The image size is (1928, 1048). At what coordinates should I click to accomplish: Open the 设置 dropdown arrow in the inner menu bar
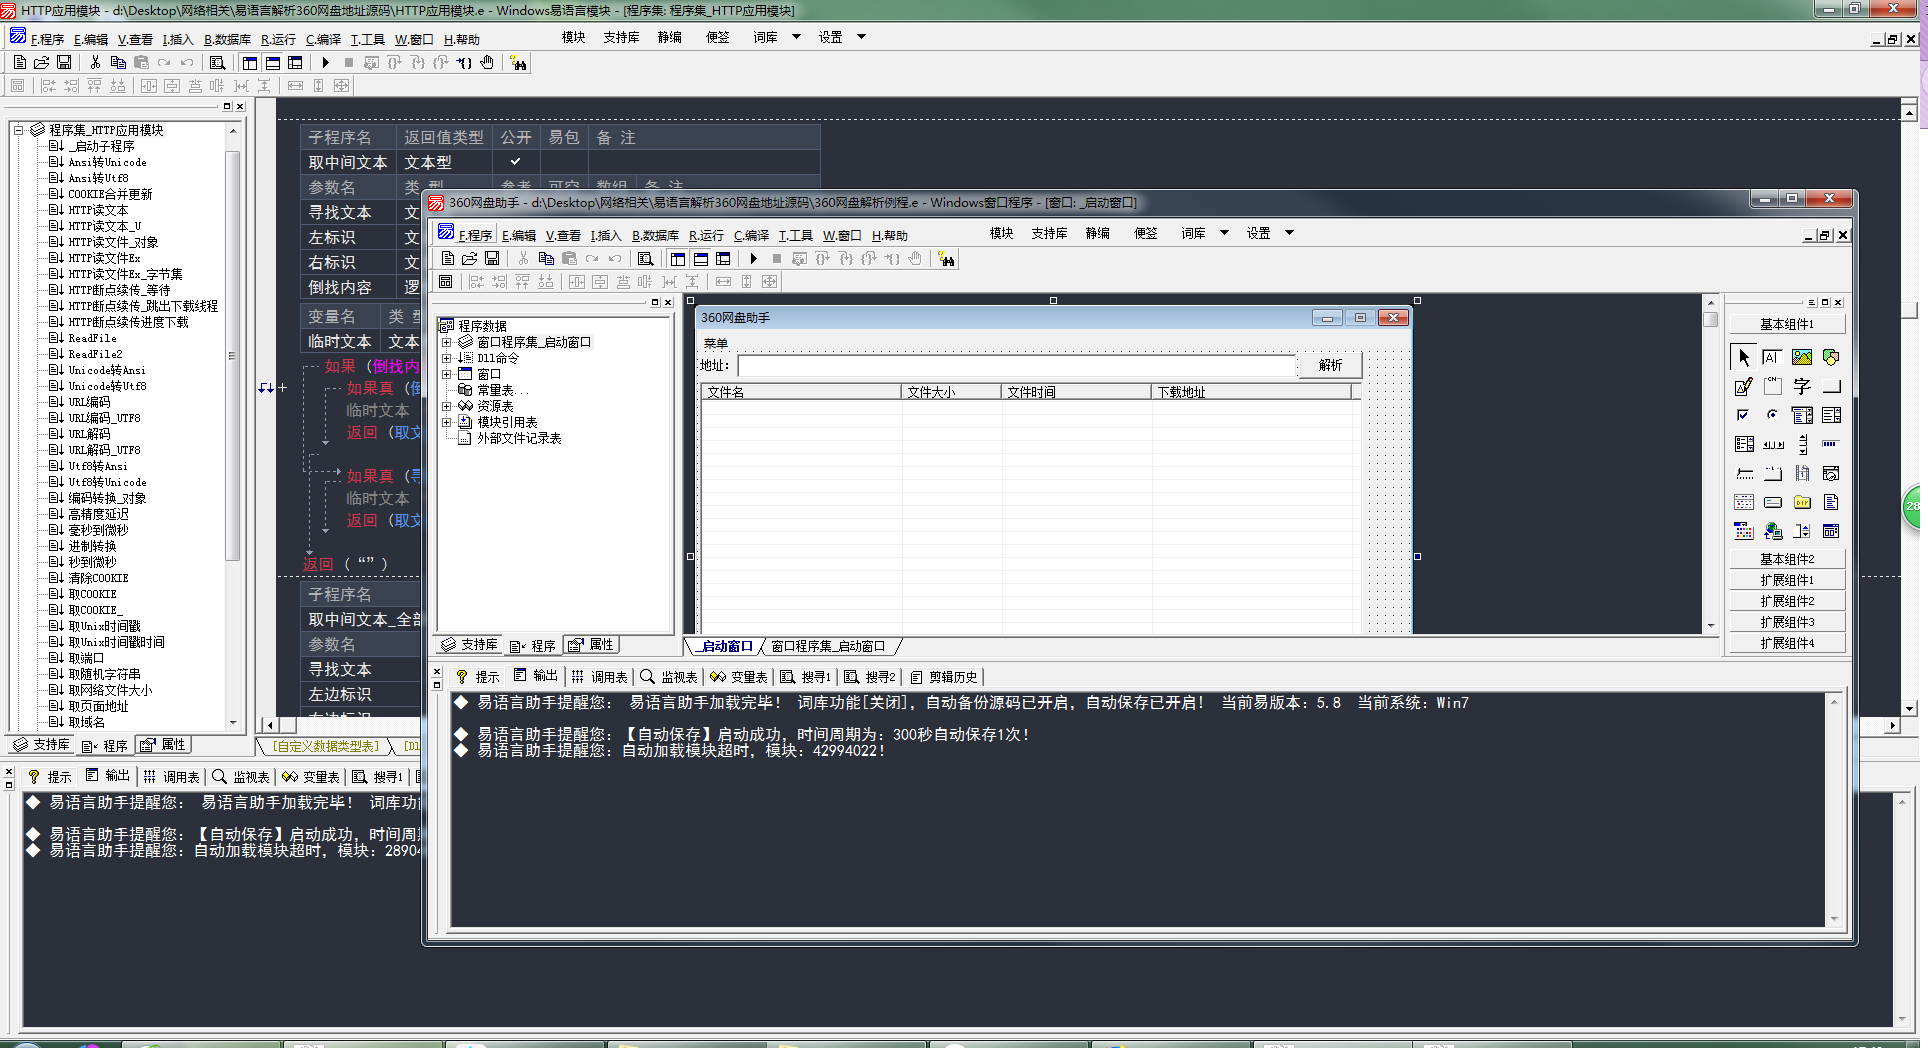1289,233
